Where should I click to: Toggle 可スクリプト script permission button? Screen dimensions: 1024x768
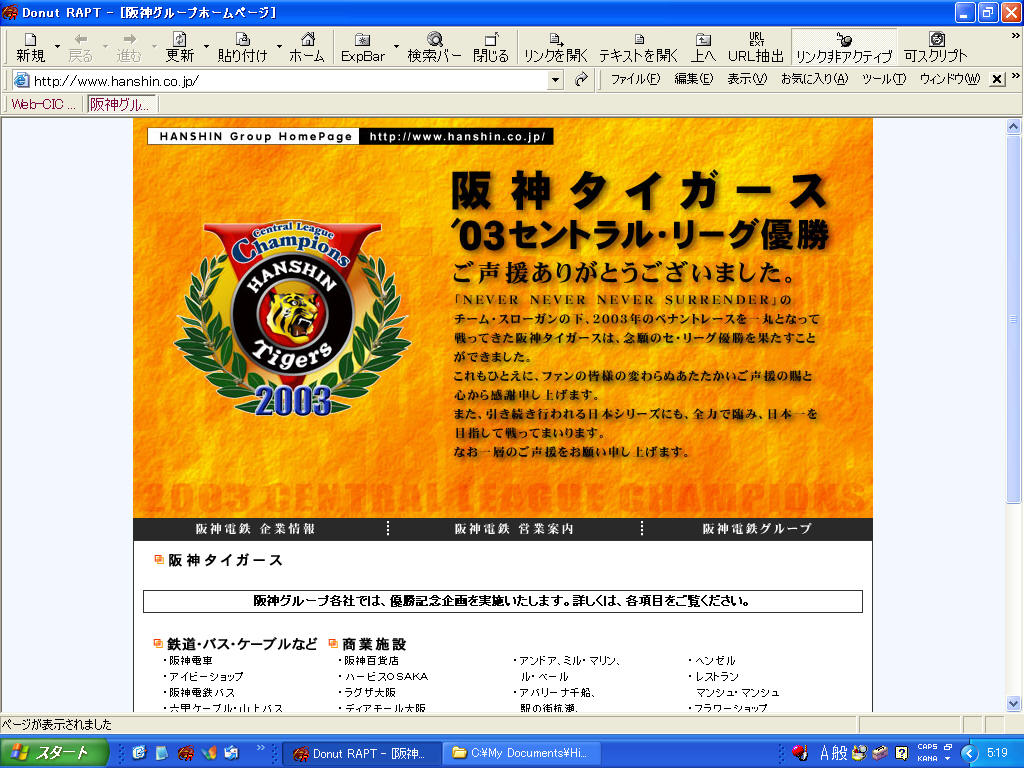coord(936,47)
